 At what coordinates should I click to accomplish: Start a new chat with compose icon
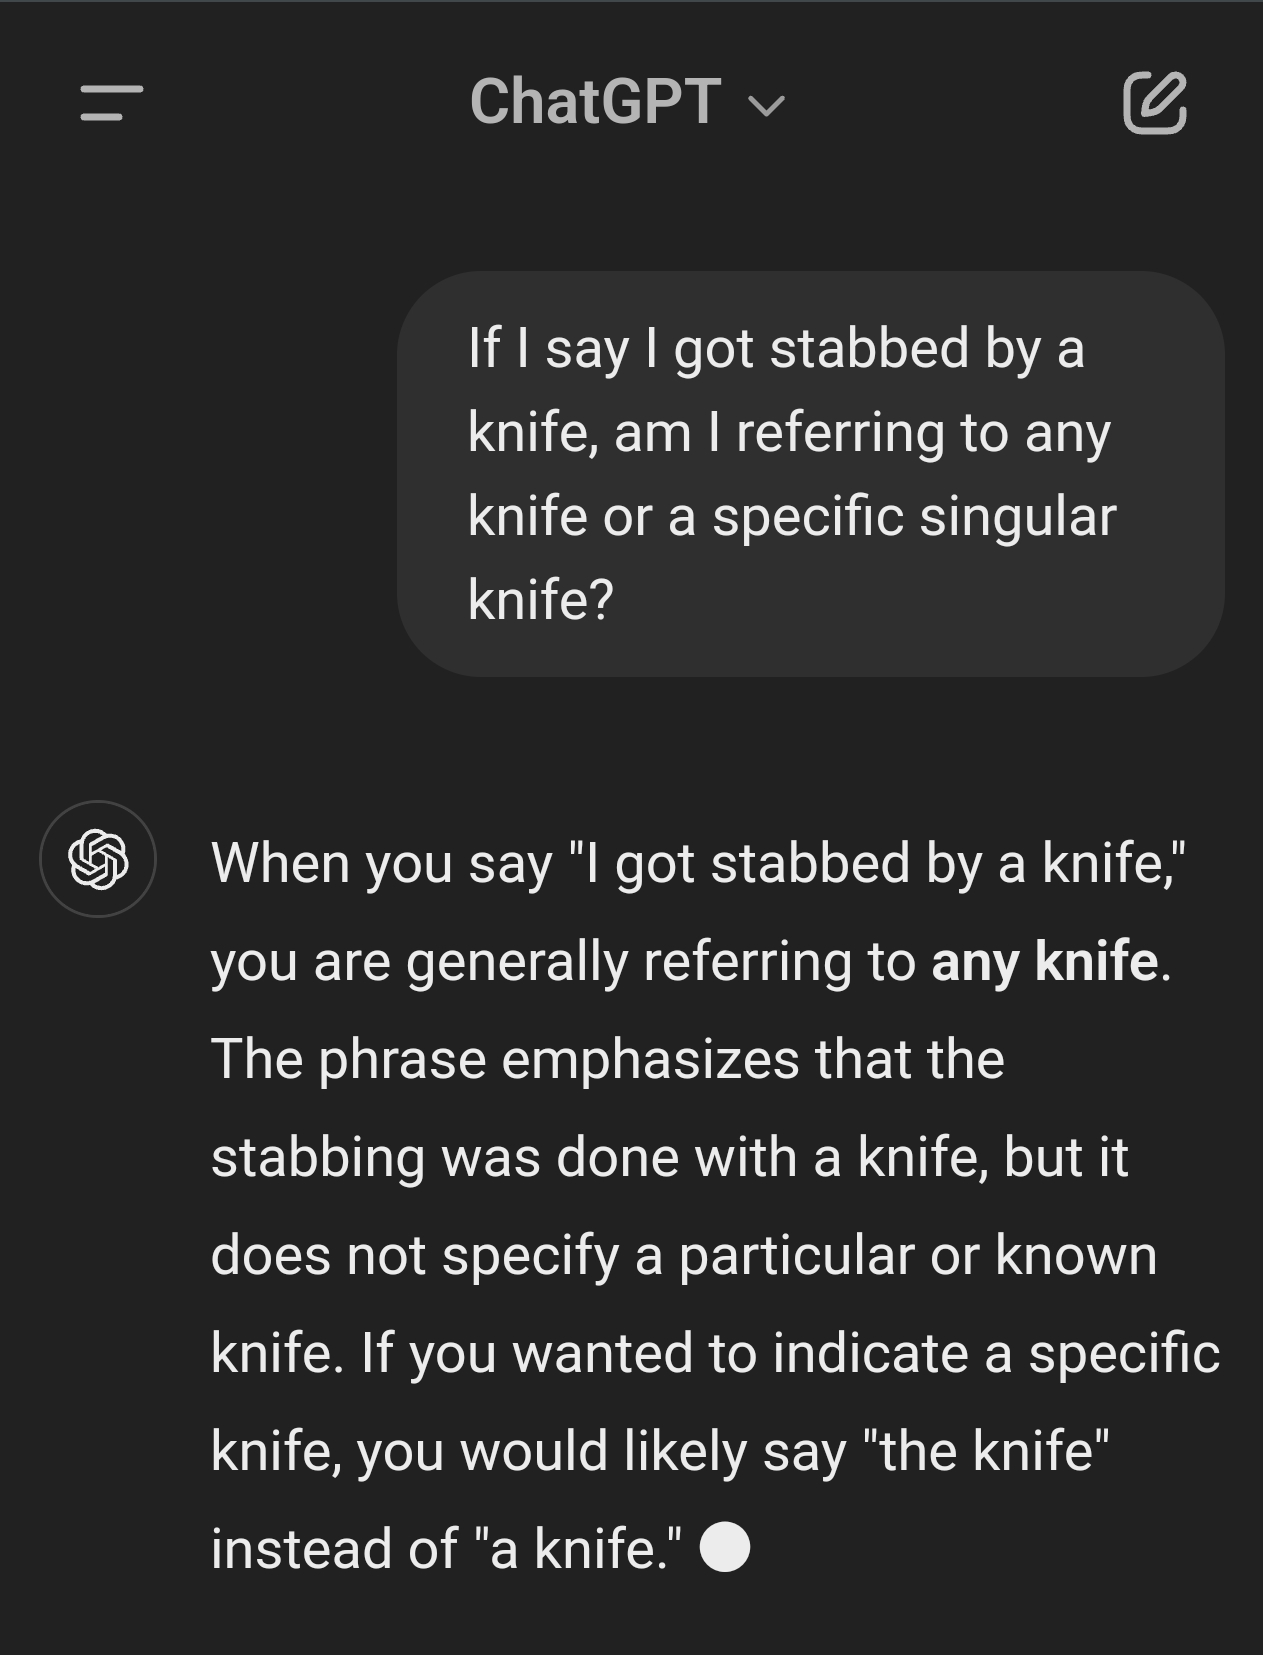point(1155,102)
